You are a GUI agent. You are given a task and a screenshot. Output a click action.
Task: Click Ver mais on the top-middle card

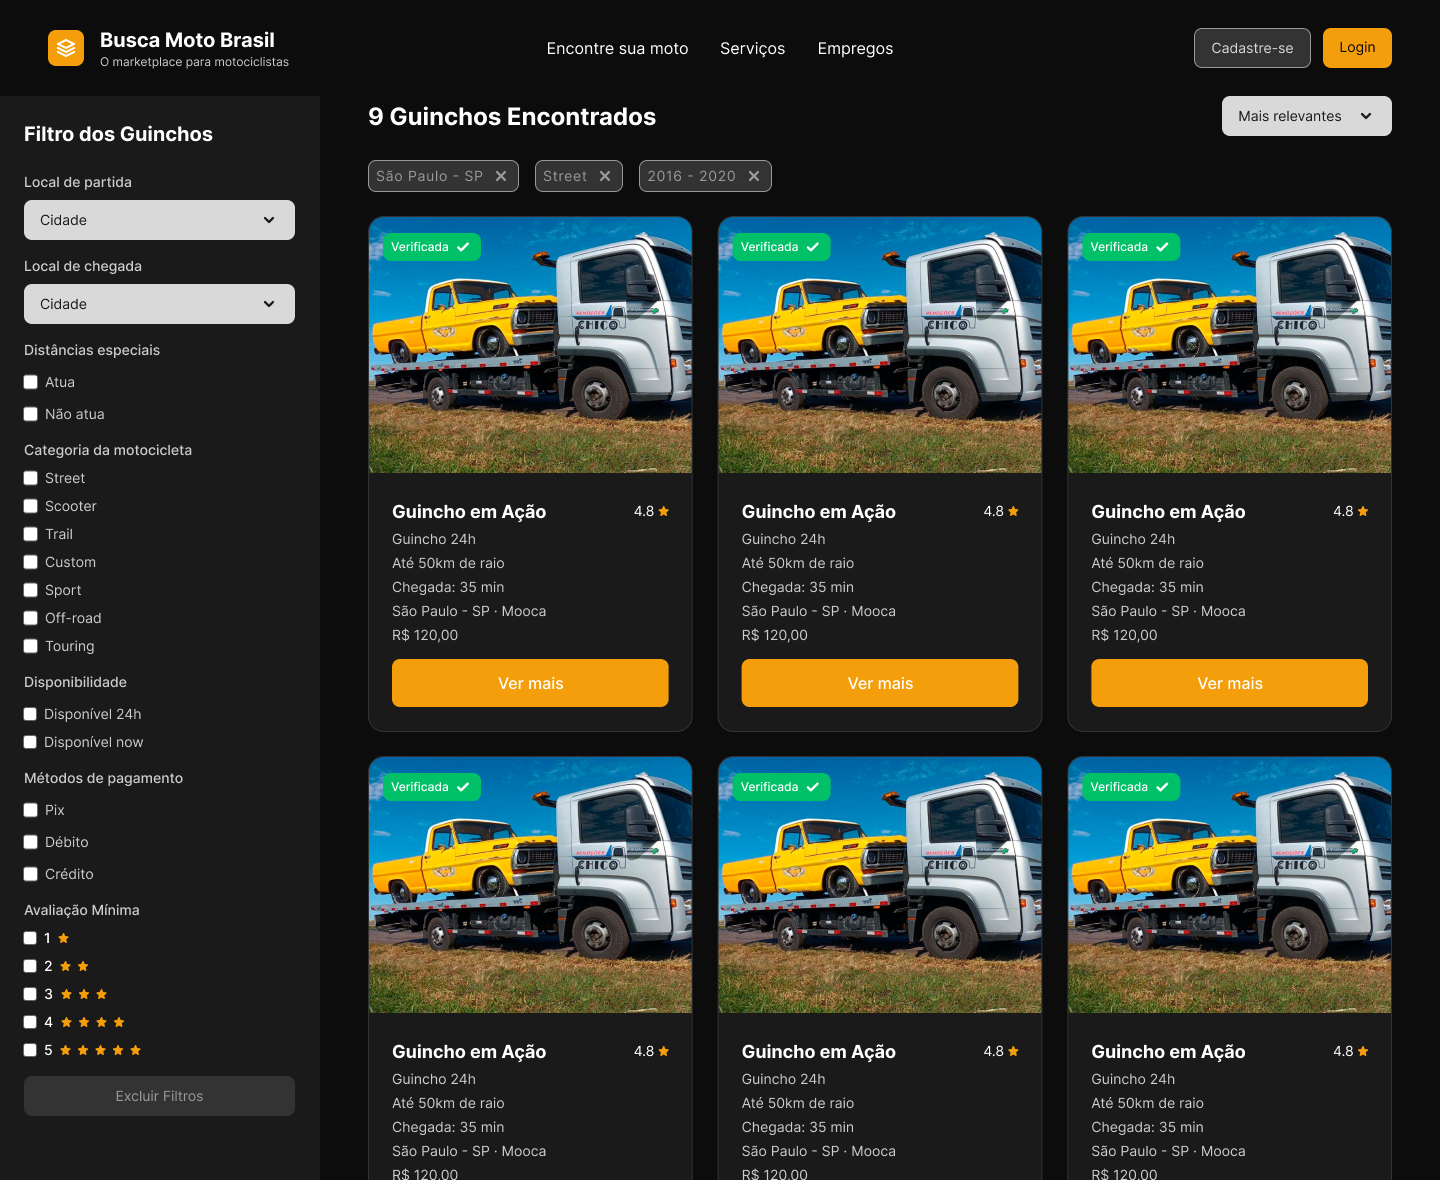pos(880,683)
